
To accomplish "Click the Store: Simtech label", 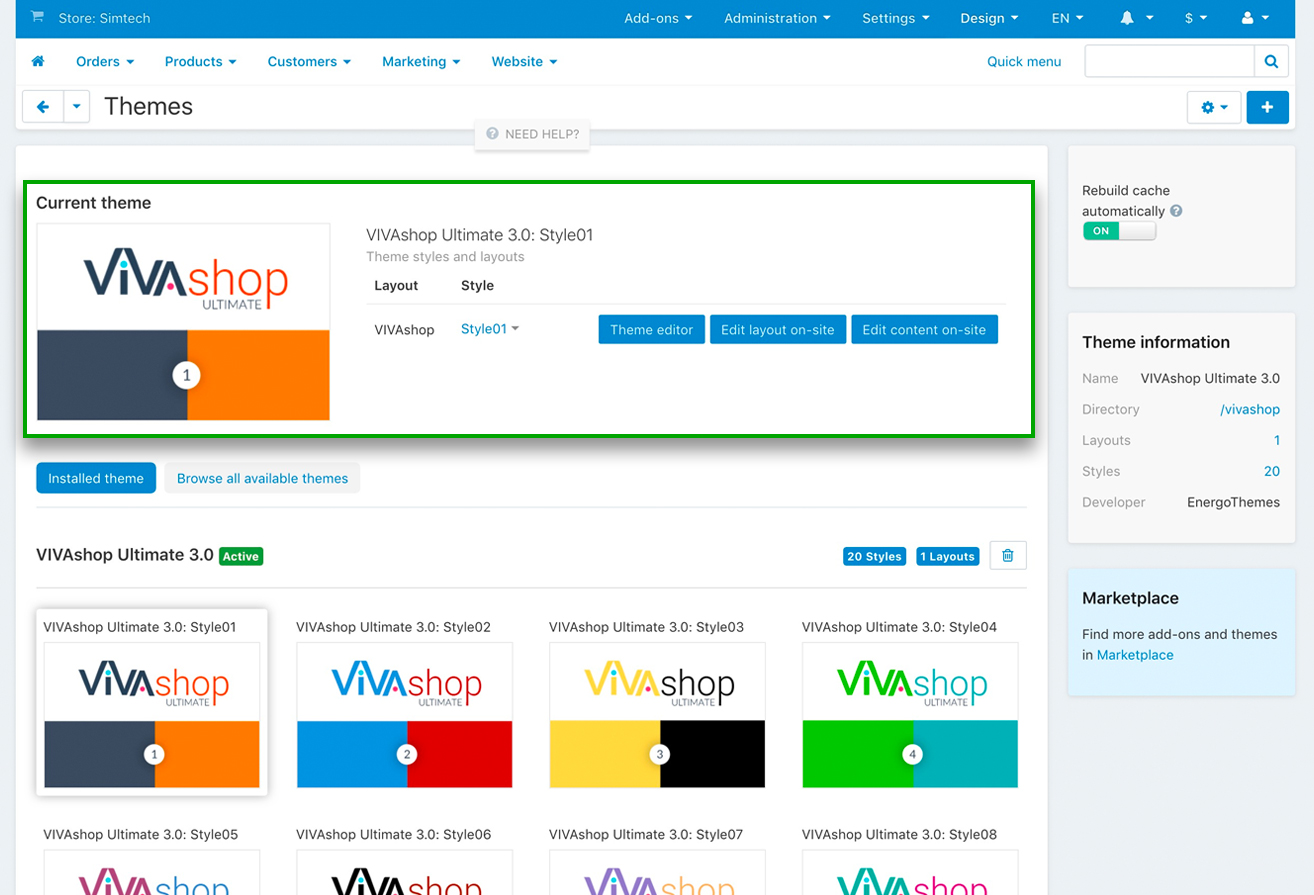I will click(x=105, y=18).
